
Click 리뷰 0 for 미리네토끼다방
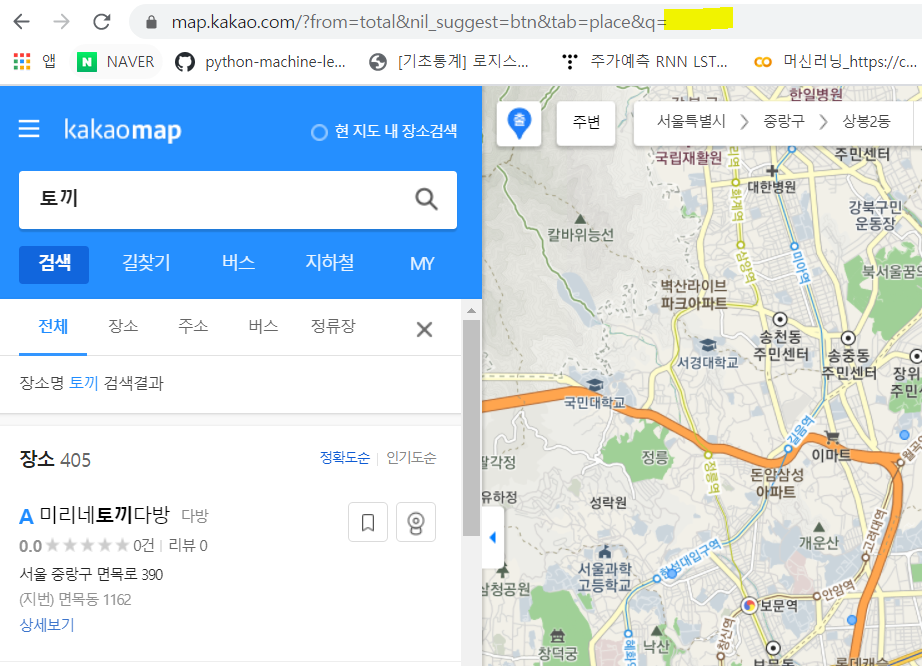(x=188, y=546)
